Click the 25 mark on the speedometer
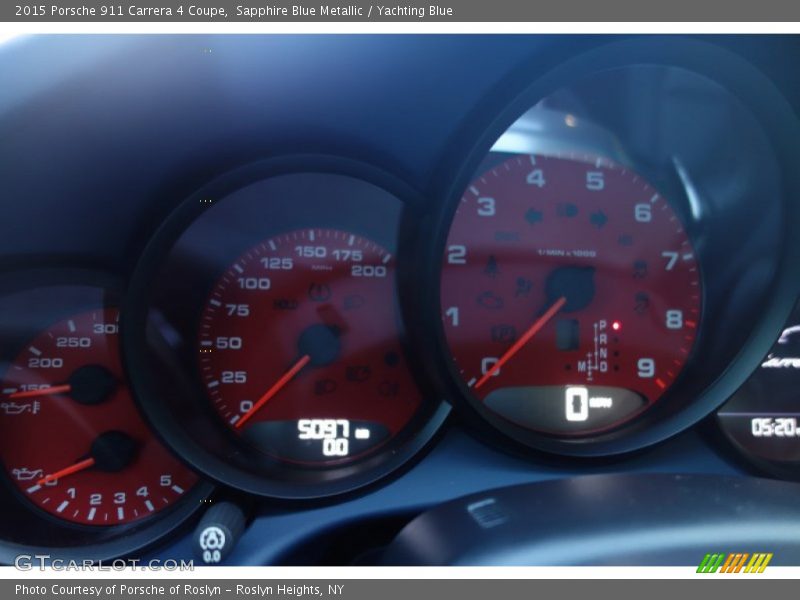Image resolution: width=800 pixels, height=600 pixels. (x=234, y=377)
